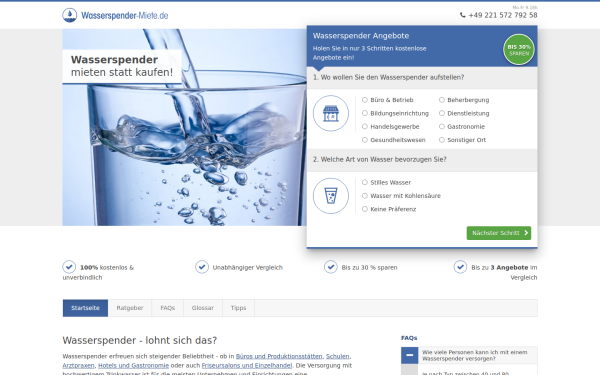Collapse the FAQ with the minus icon
The width and height of the screenshot is (600, 375).
(409, 355)
